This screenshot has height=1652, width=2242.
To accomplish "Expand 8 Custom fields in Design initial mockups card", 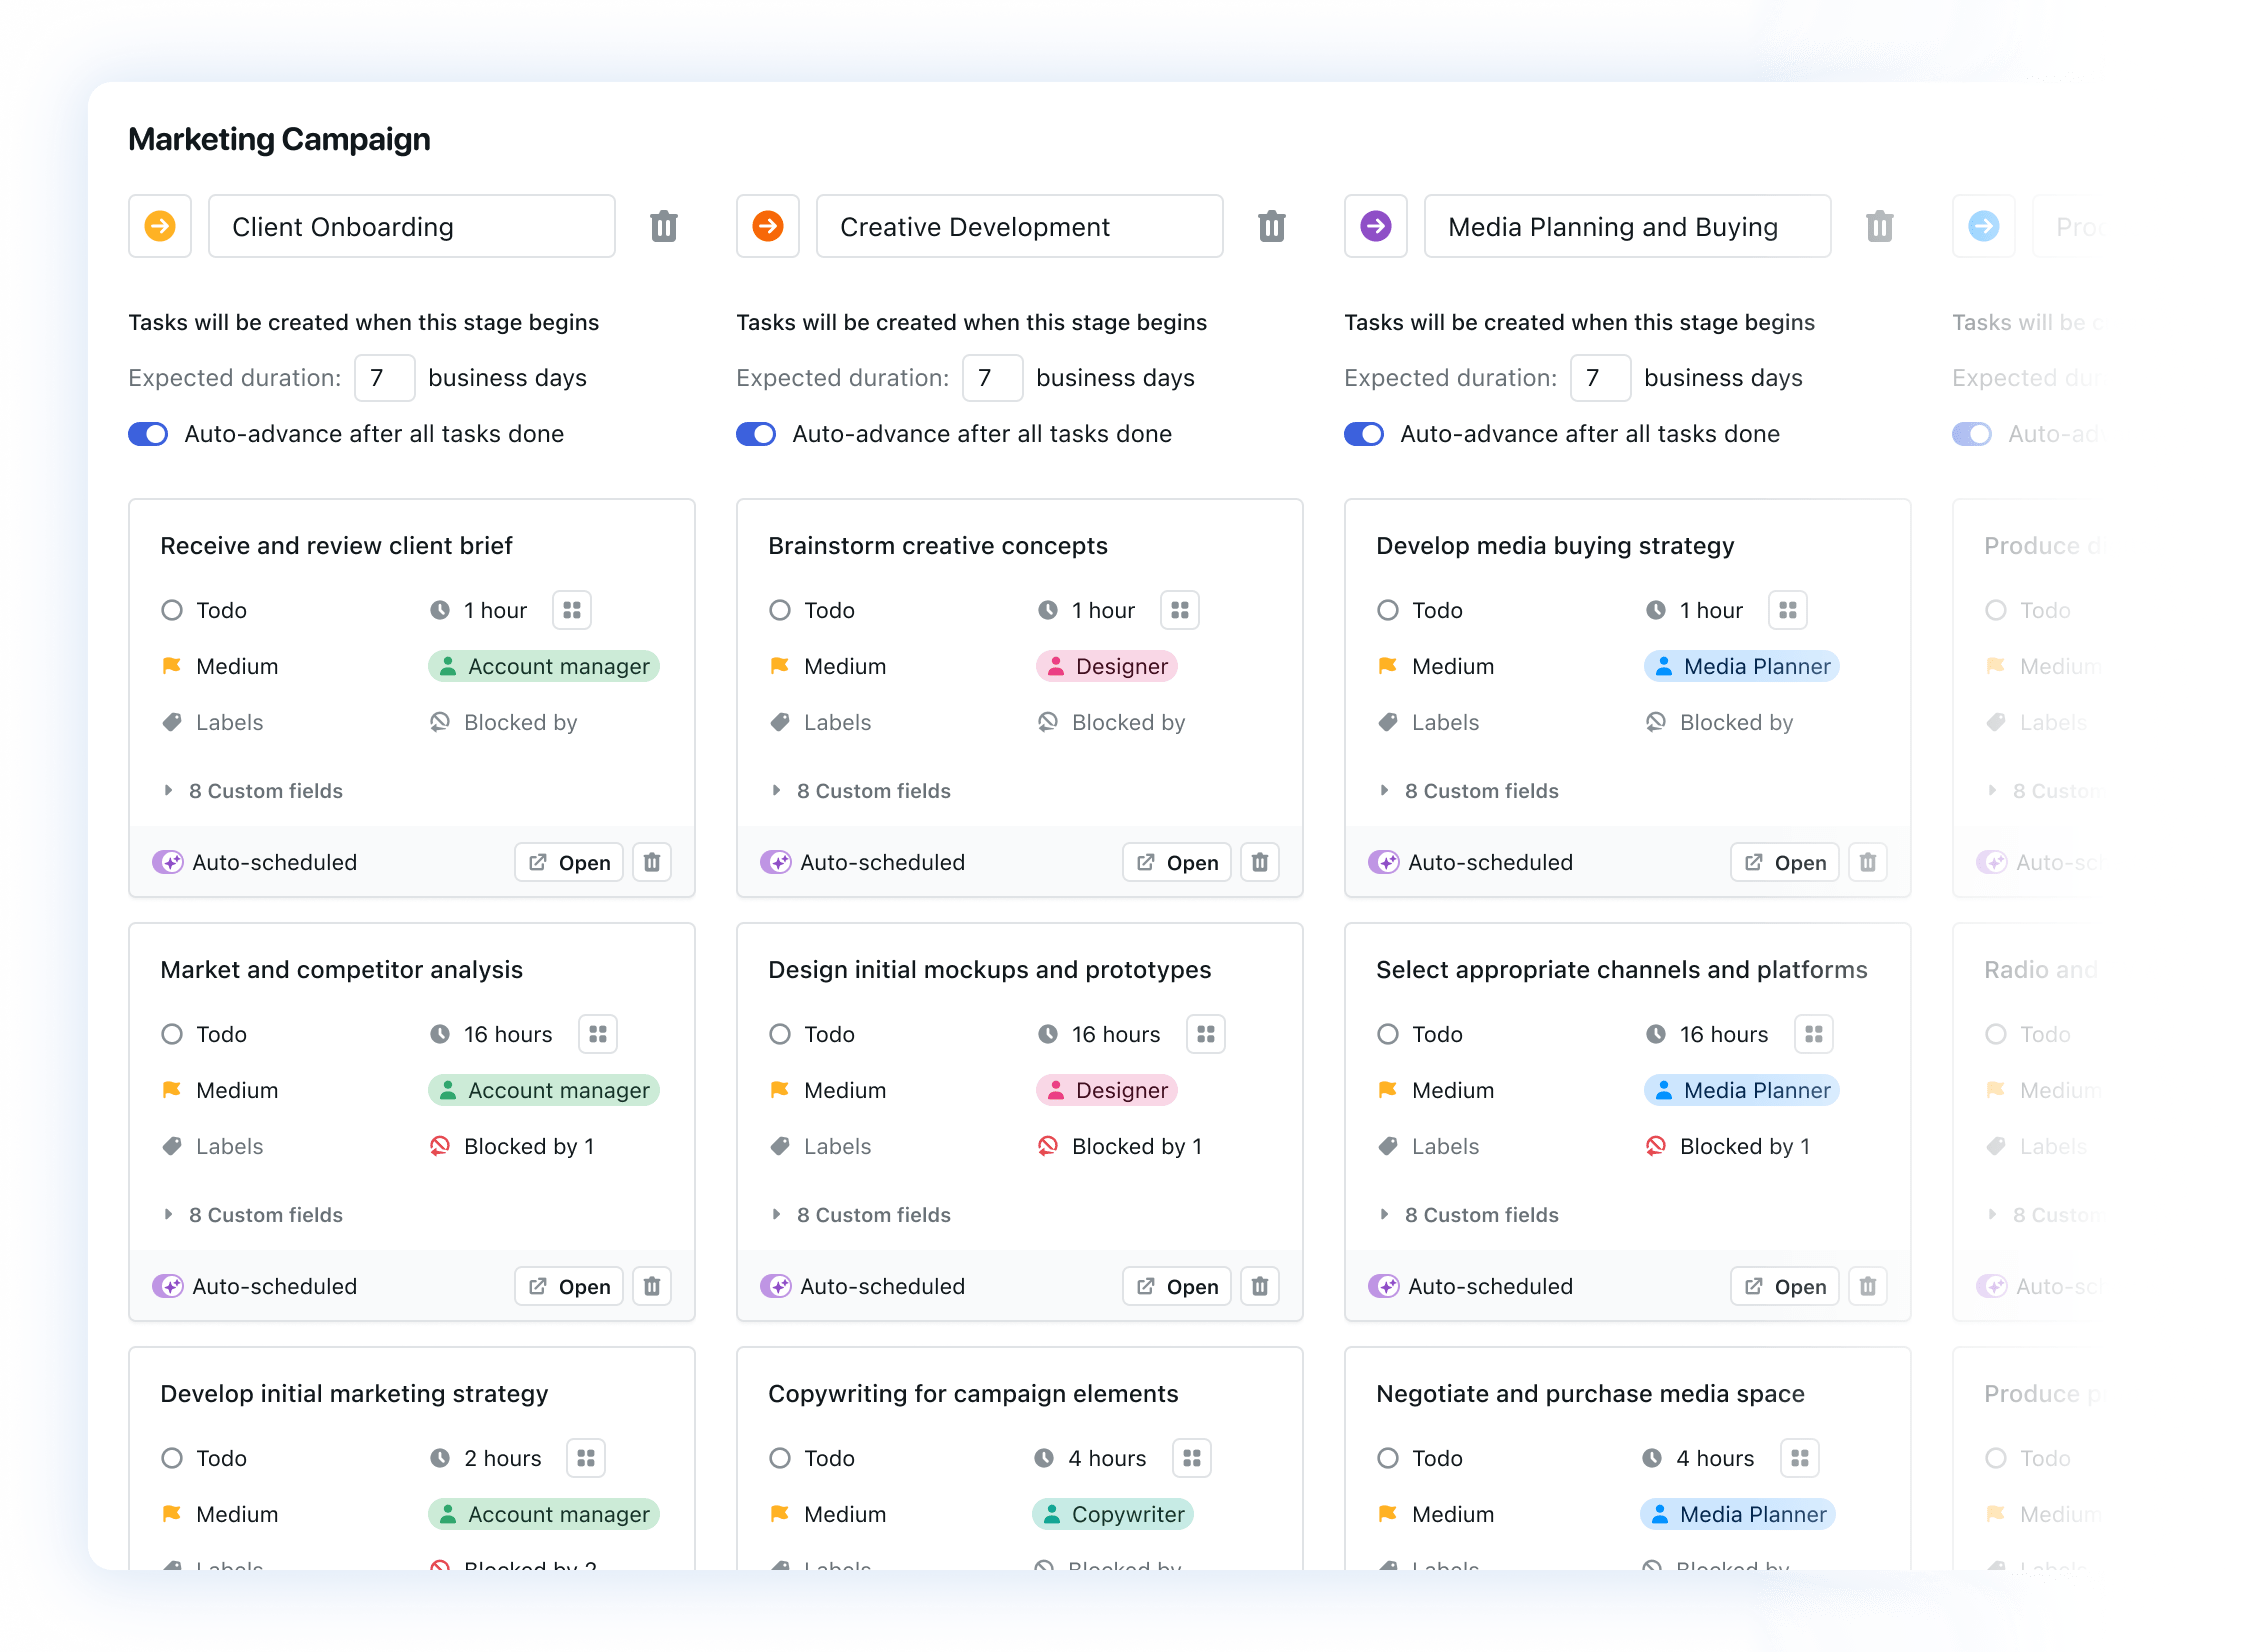I will 862,1215.
